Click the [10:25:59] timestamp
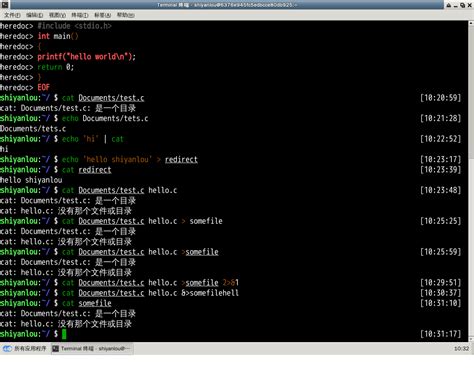474x368 pixels. (x=440, y=252)
